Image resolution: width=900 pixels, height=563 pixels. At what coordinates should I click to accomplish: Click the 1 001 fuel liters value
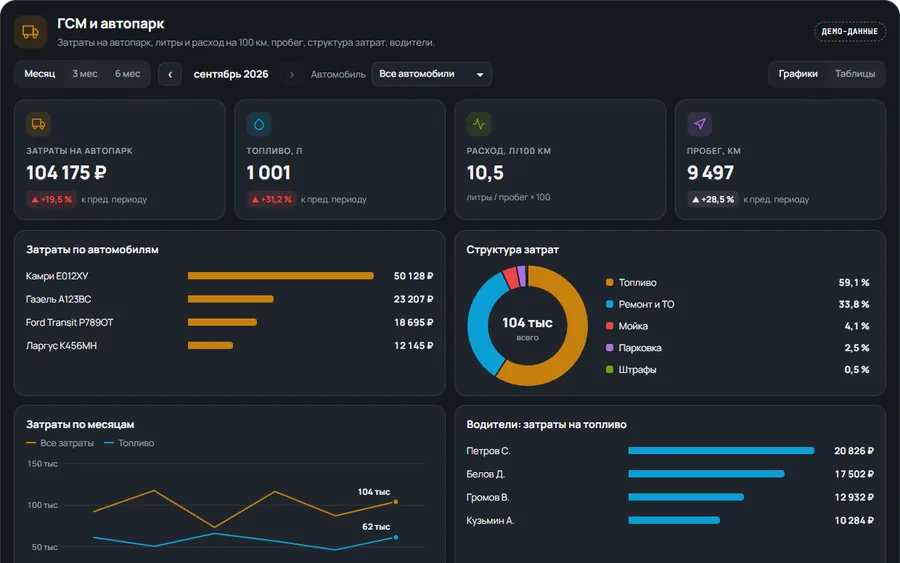tap(269, 173)
